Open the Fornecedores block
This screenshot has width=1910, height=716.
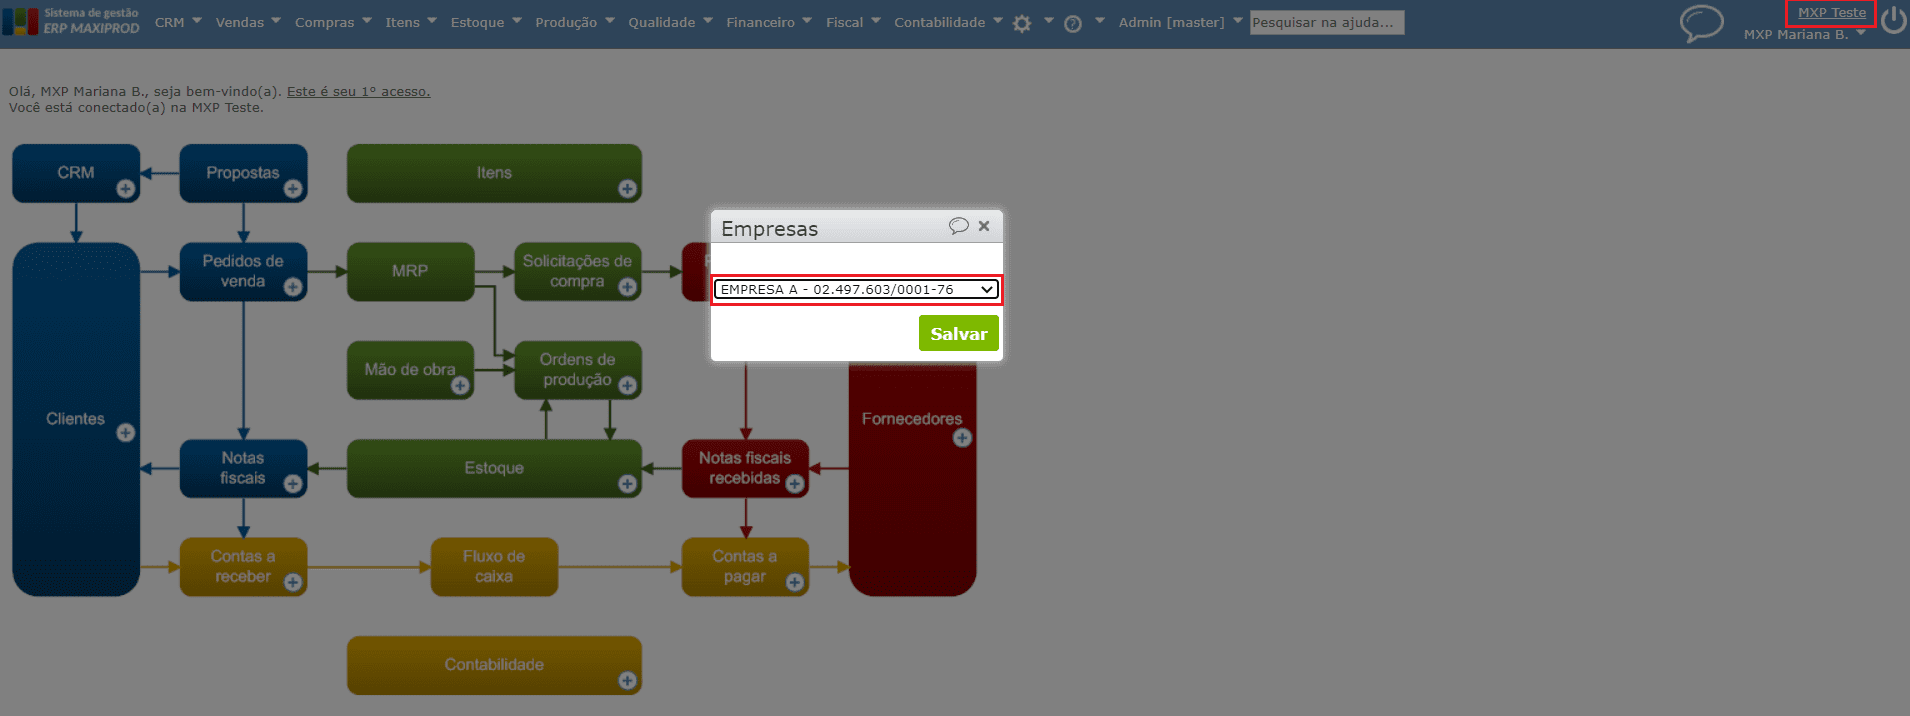[x=912, y=480]
